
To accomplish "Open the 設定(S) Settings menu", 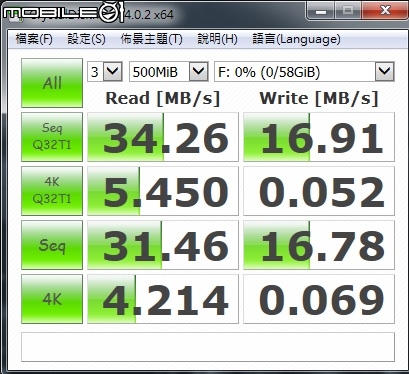I will 86,39.
